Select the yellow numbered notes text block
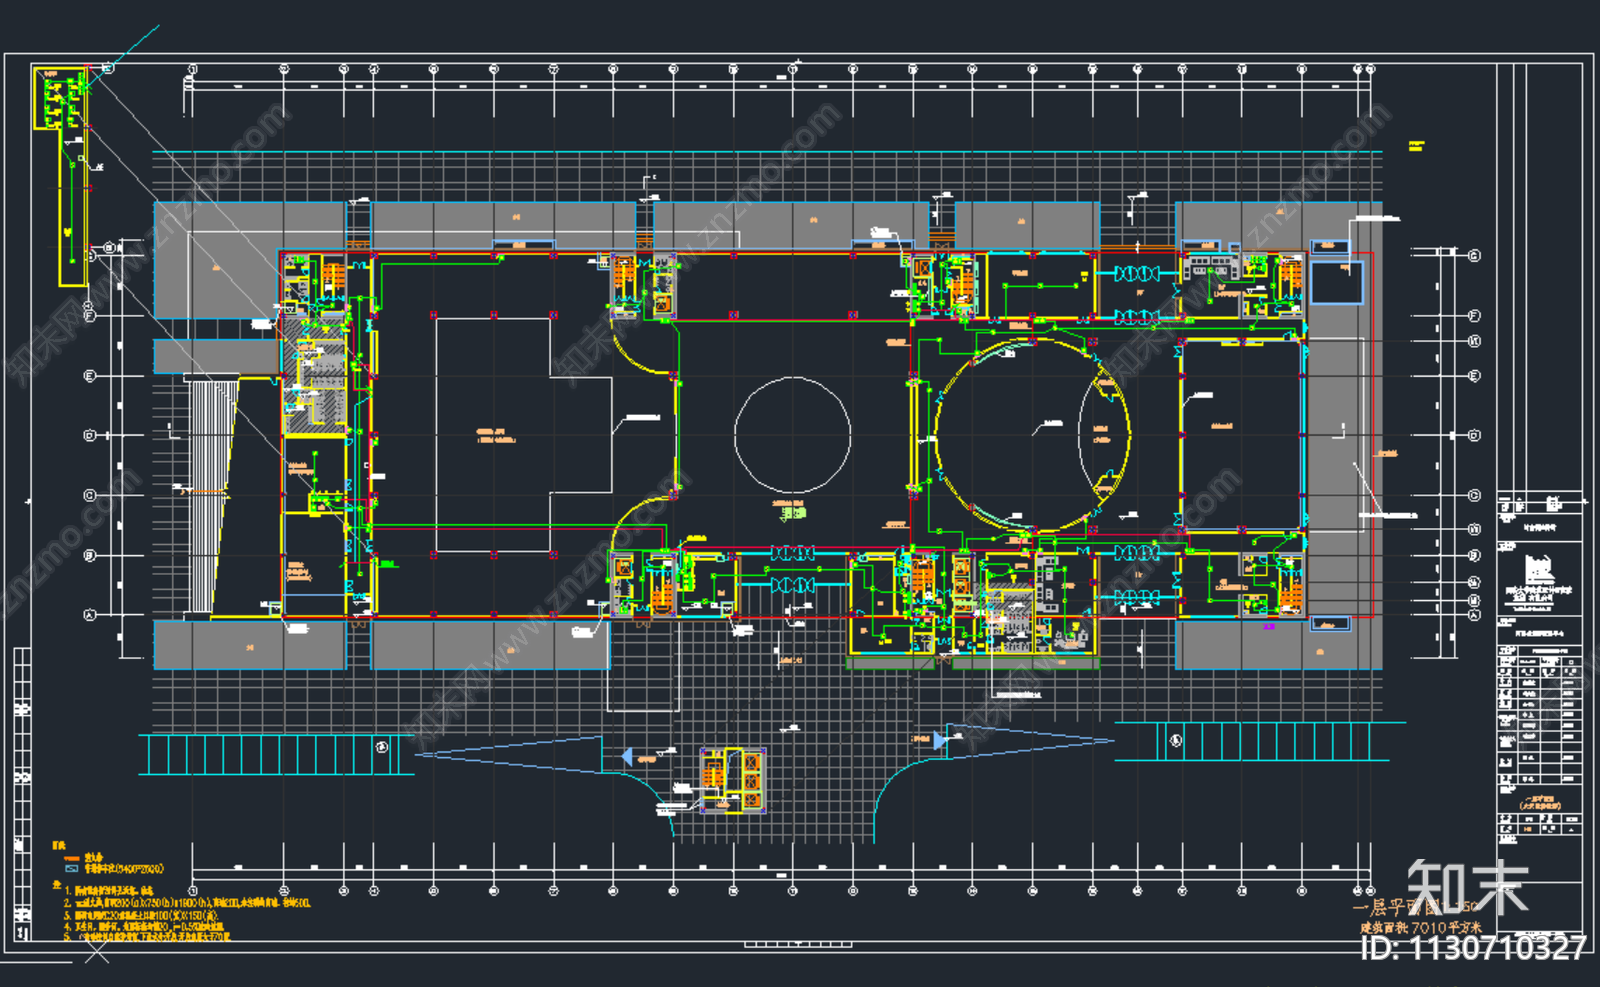Screen dimensions: 1600x987 coord(180,913)
